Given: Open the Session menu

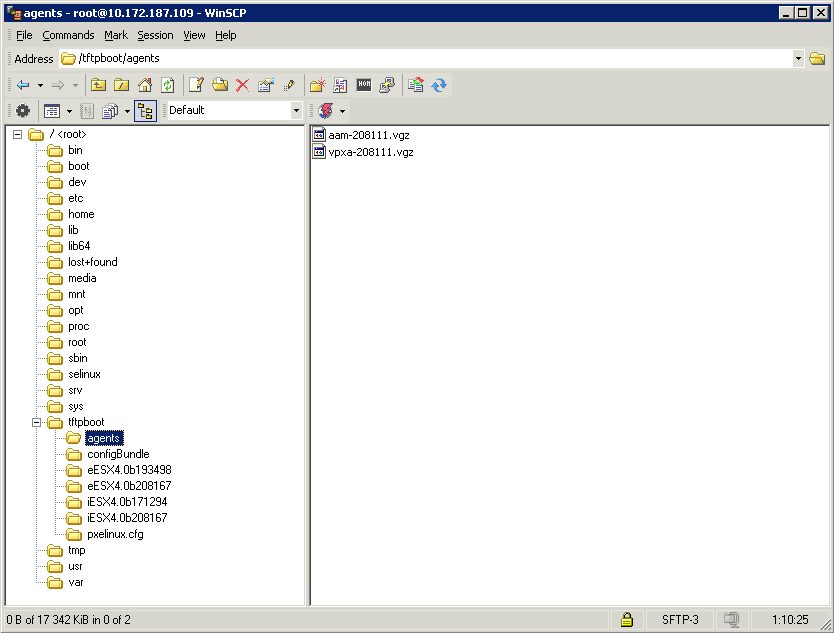Looking at the screenshot, I should [155, 35].
